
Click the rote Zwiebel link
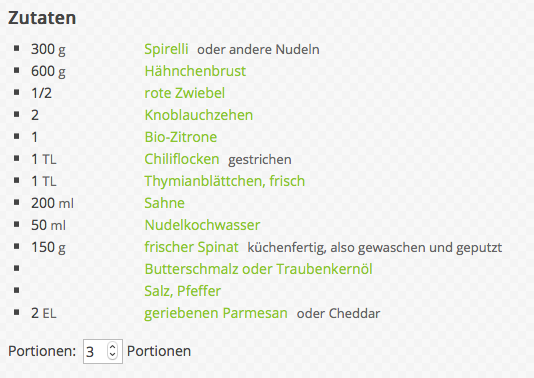tap(185, 93)
